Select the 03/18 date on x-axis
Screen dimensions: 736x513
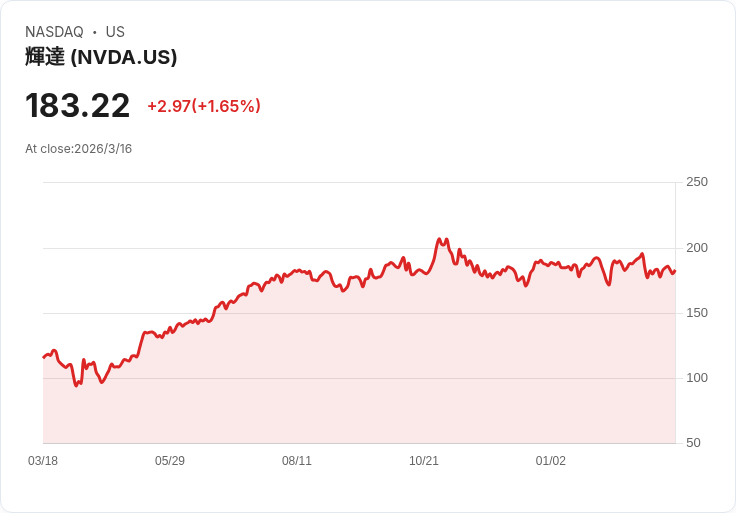(43, 461)
